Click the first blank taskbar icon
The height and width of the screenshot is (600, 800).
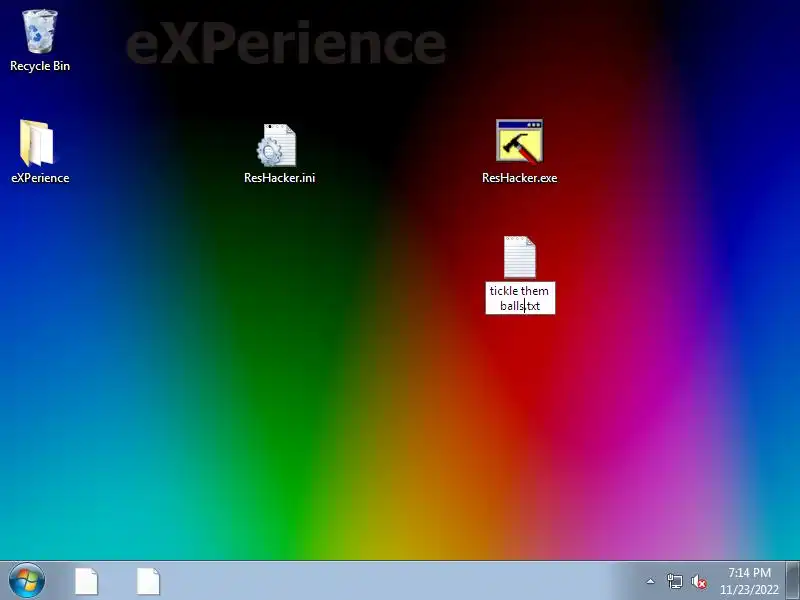pyautogui.click(x=86, y=581)
